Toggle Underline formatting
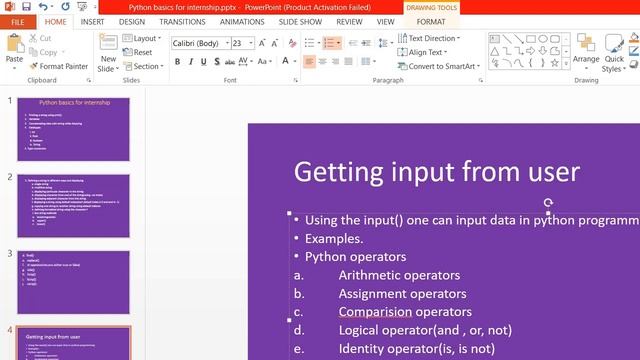Image resolution: width=640 pixels, height=360 pixels. [204, 62]
